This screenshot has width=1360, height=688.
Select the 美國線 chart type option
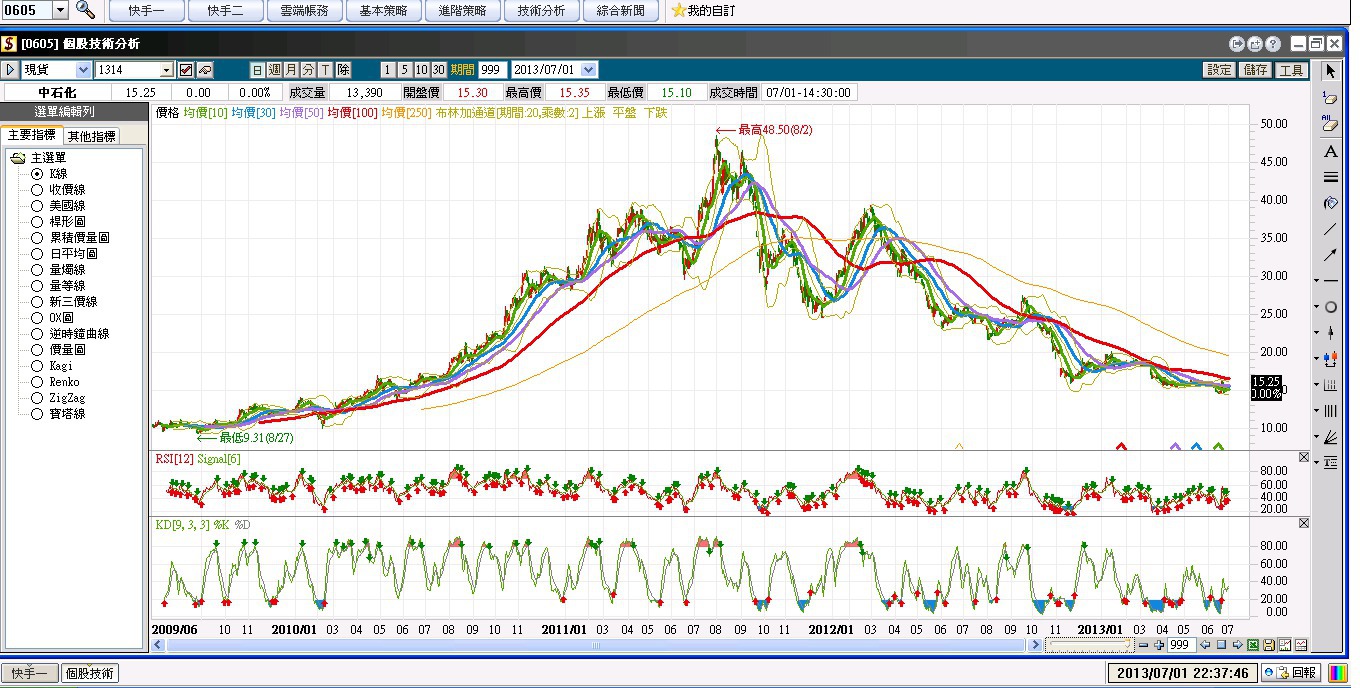tap(37, 206)
